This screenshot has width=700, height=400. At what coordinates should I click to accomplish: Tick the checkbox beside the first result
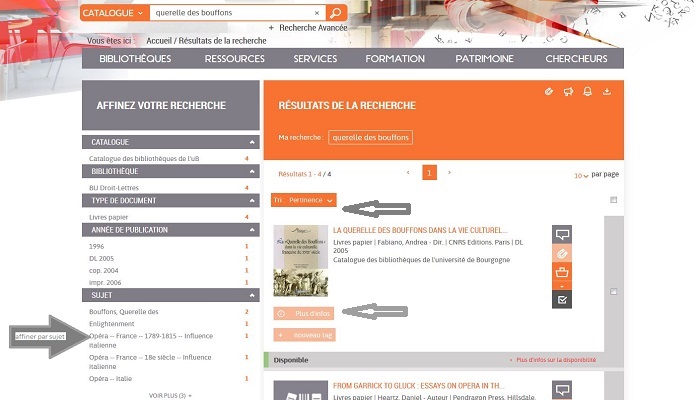pyautogui.click(x=613, y=291)
